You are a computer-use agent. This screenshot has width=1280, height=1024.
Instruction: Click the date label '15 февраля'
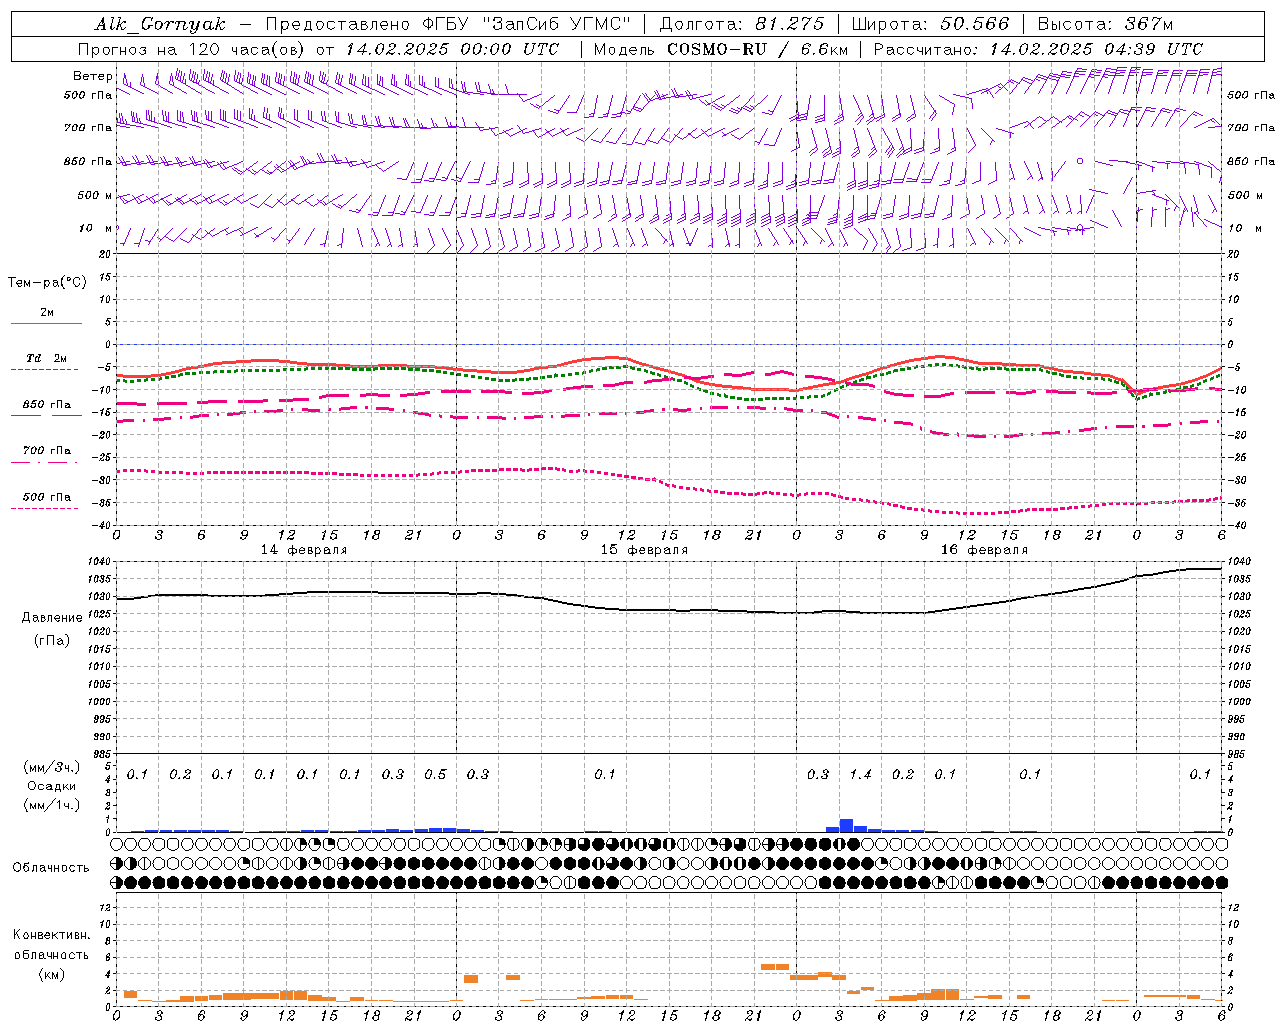(644, 550)
